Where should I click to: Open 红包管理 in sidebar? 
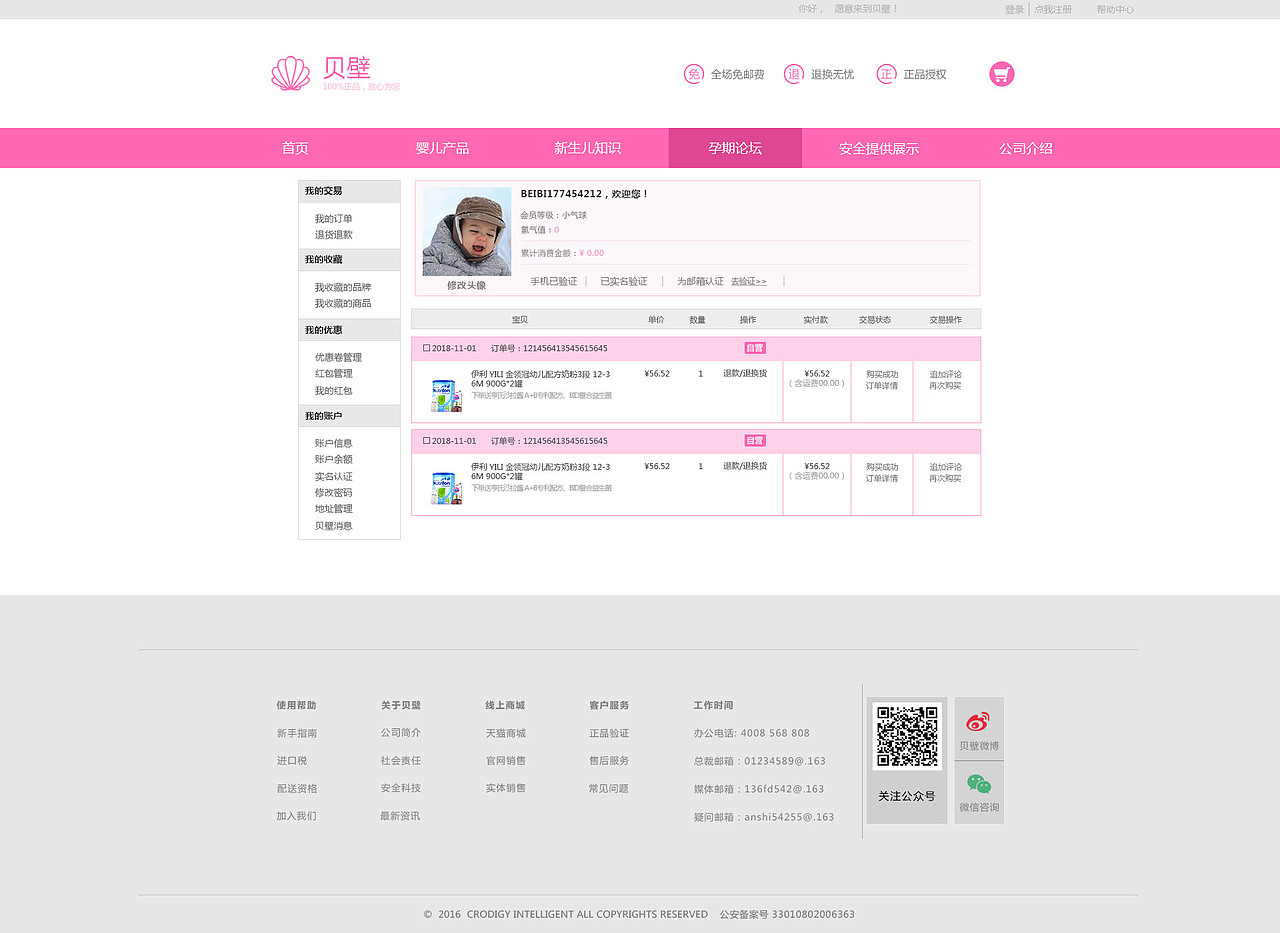[x=334, y=374]
